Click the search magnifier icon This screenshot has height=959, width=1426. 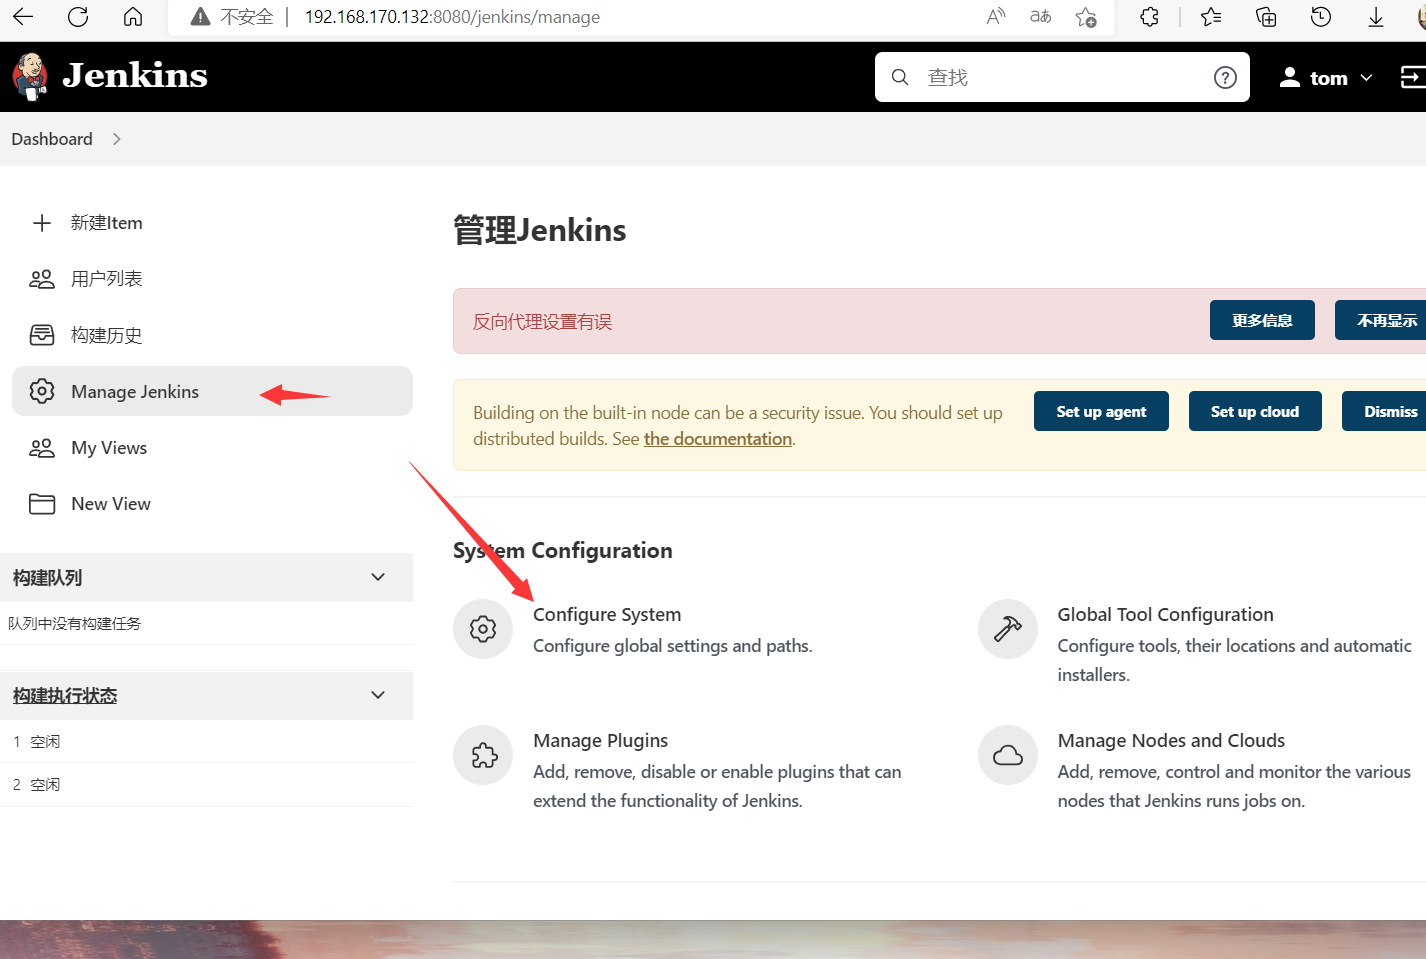900,77
